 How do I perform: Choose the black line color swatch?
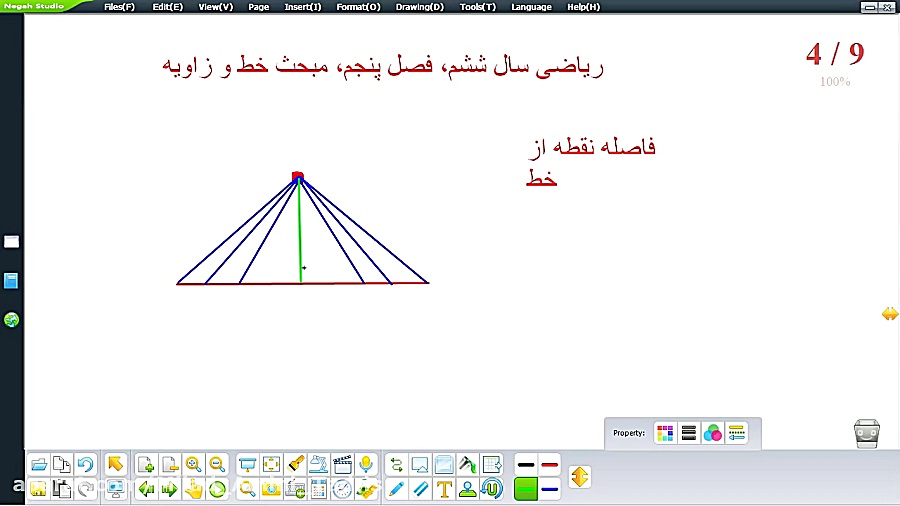[x=526, y=465]
